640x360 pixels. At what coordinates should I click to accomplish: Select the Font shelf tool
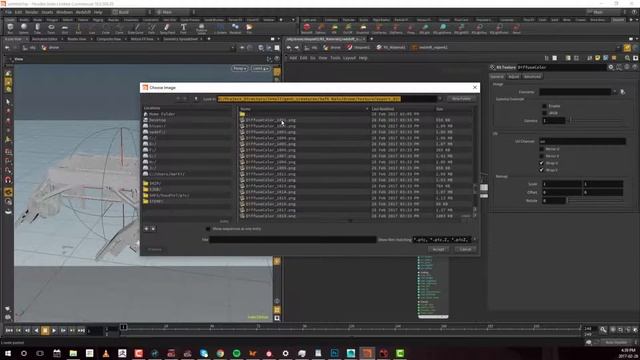(x=183, y=28)
